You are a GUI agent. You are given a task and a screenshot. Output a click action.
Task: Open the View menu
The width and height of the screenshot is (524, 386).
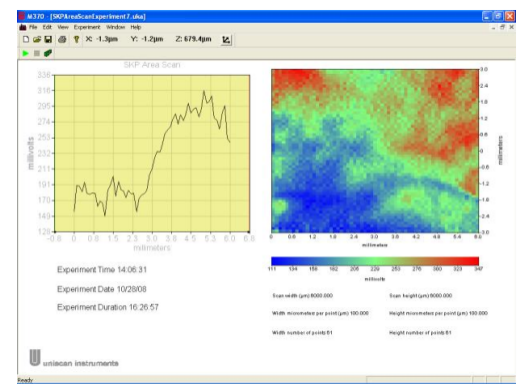click(x=63, y=27)
